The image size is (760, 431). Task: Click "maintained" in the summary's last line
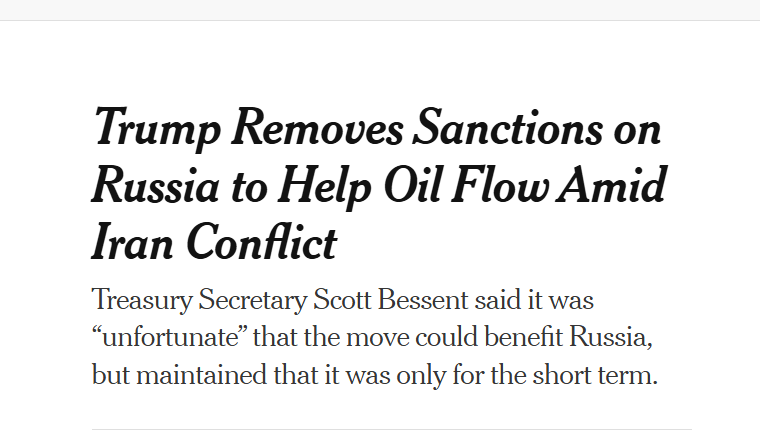coord(203,376)
